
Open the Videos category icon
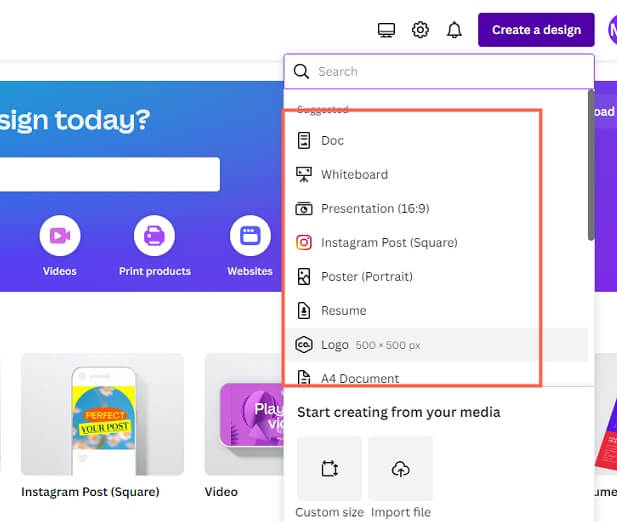60,235
